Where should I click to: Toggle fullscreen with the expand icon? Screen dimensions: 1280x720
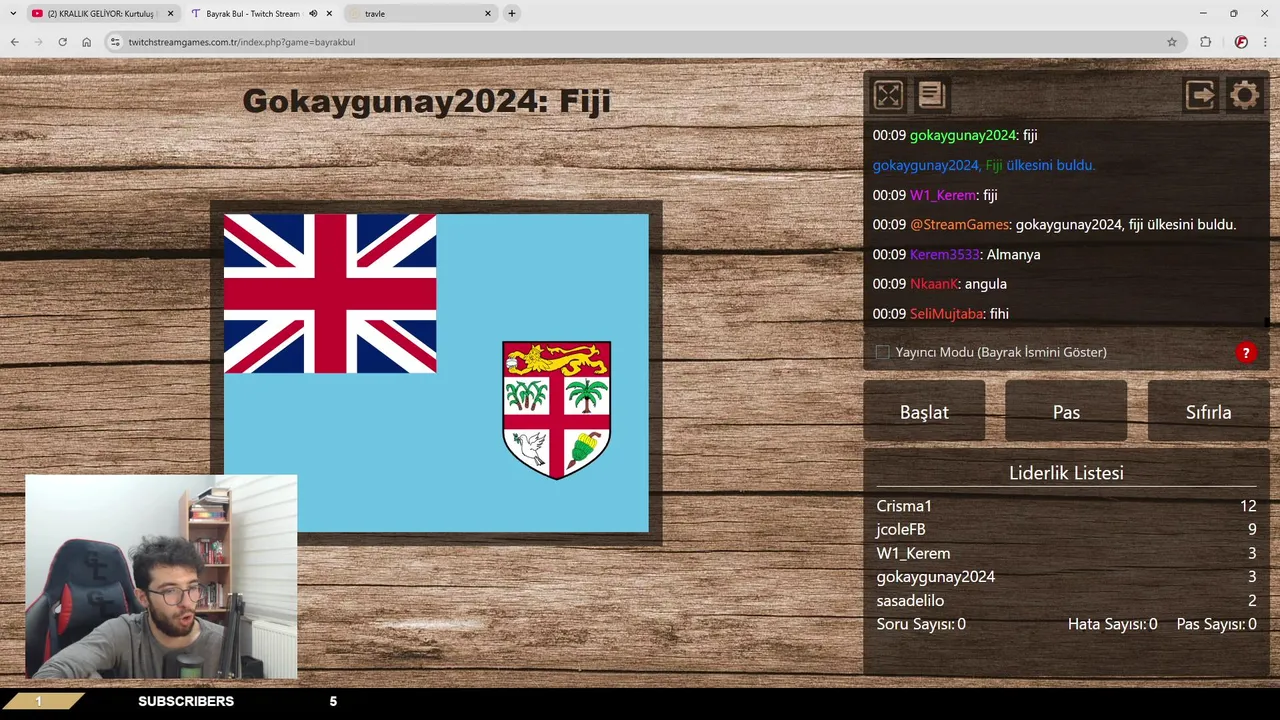coord(888,95)
